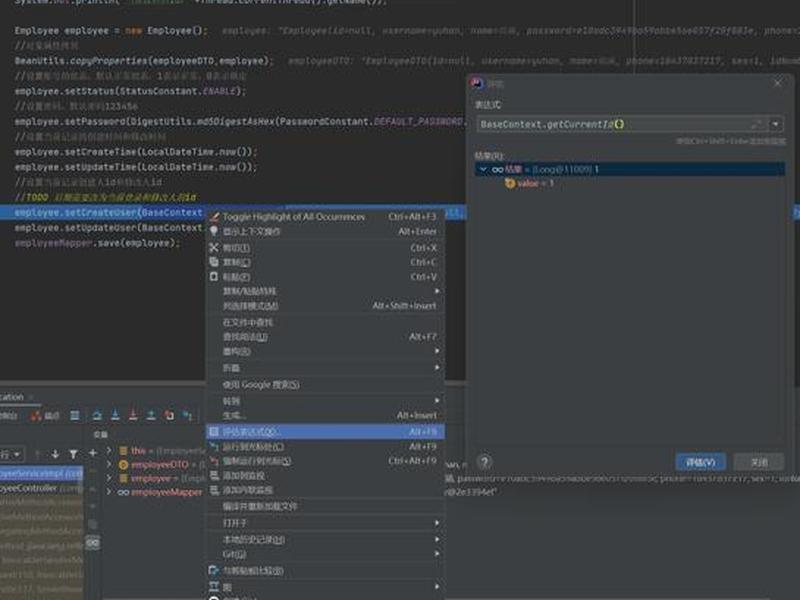Click code line employee.setUpdateTime(LocalDateTime.now())
This screenshot has width=800, height=600.
coord(136,167)
